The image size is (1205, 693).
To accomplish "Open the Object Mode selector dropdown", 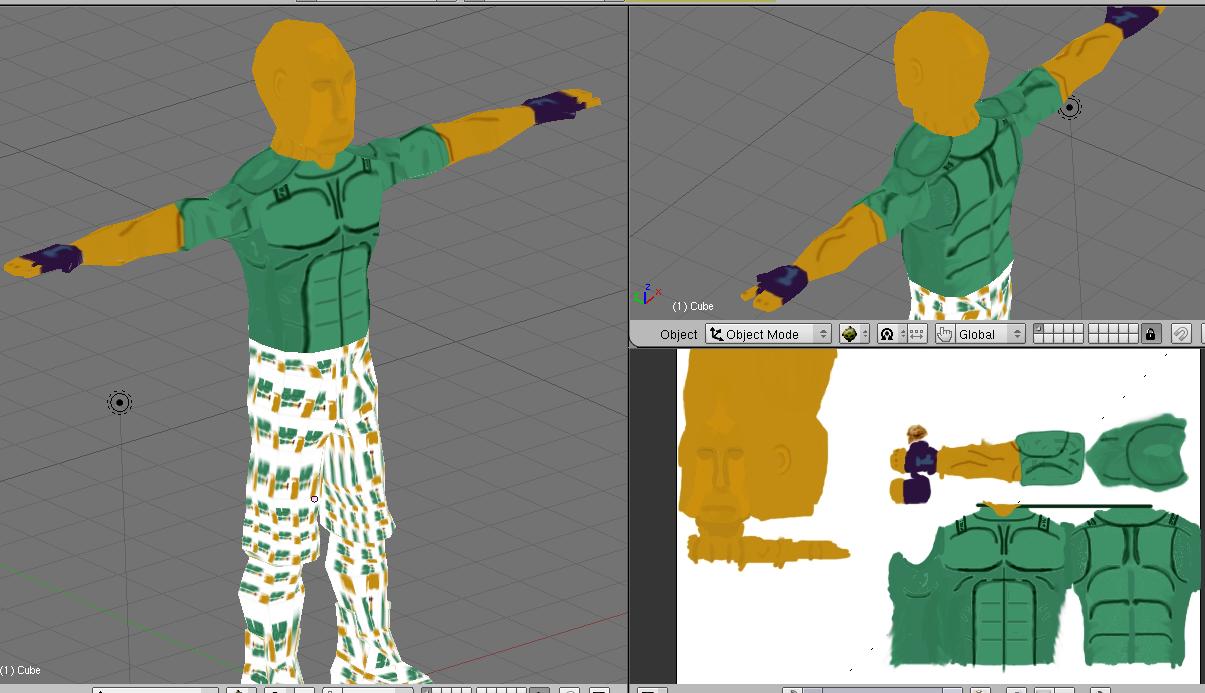I will click(768, 334).
